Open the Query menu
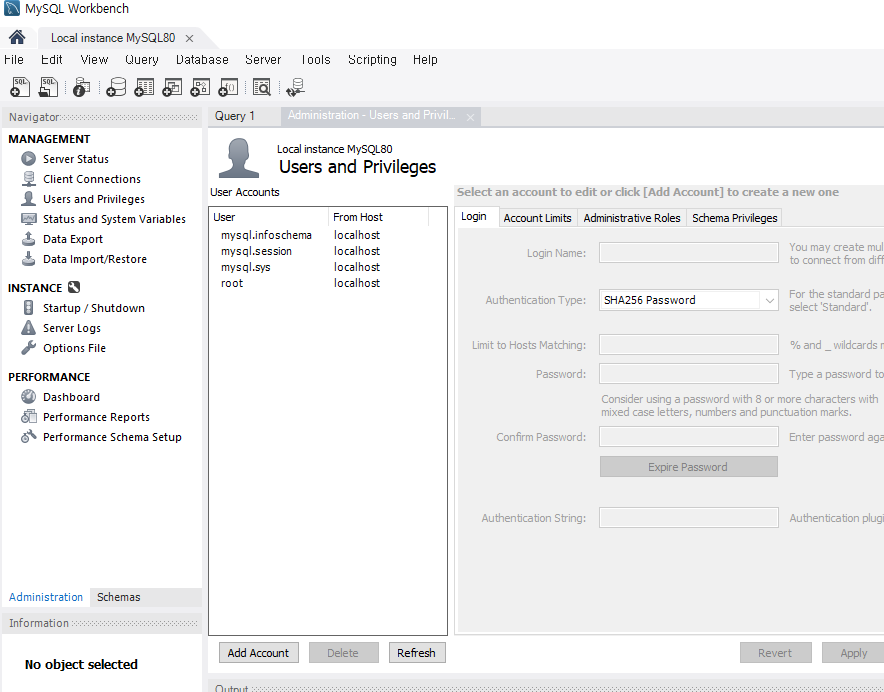The width and height of the screenshot is (884, 692). 142,60
